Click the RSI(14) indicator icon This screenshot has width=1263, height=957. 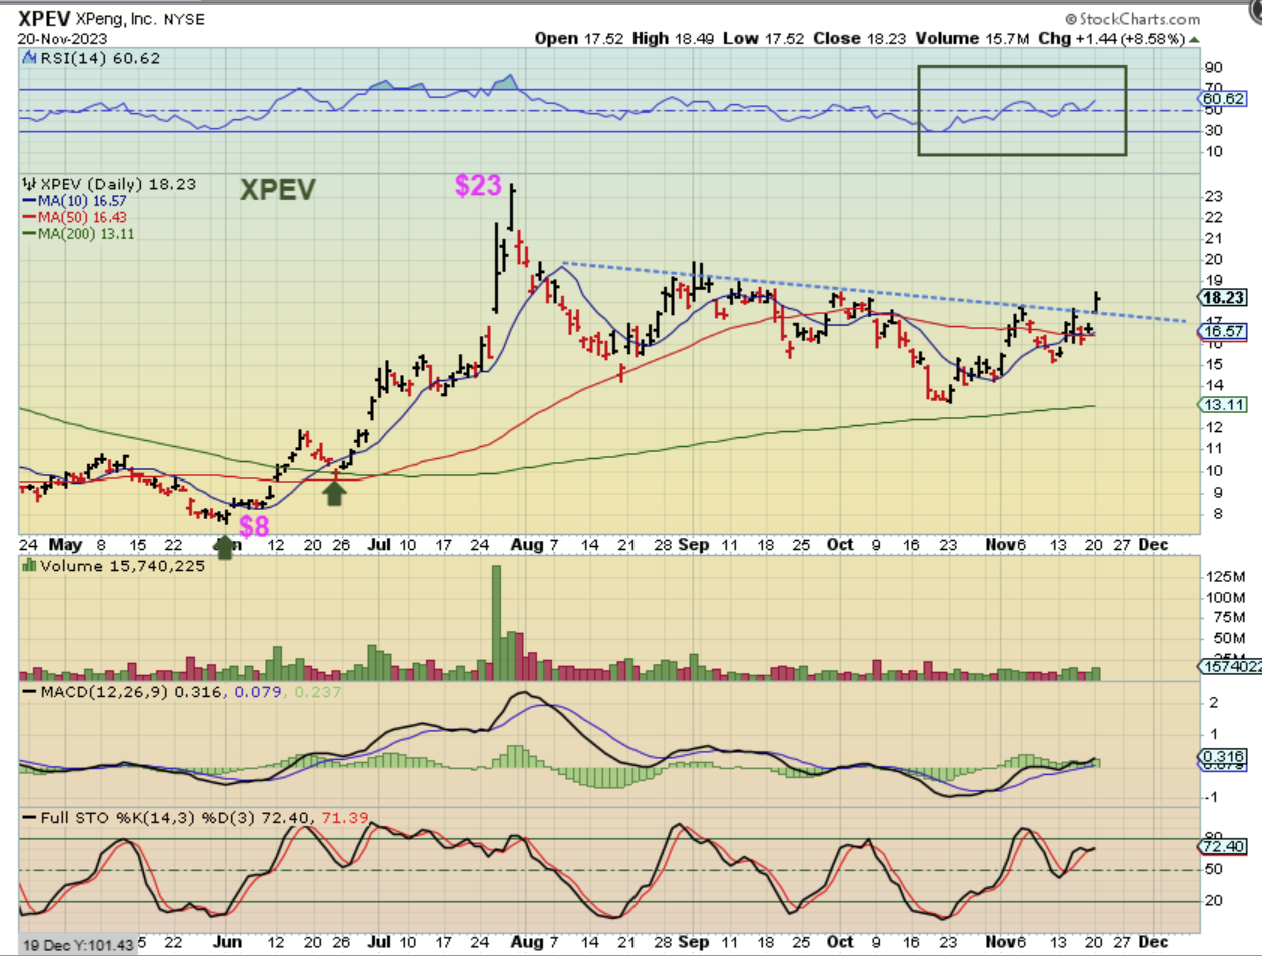coord(30,59)
